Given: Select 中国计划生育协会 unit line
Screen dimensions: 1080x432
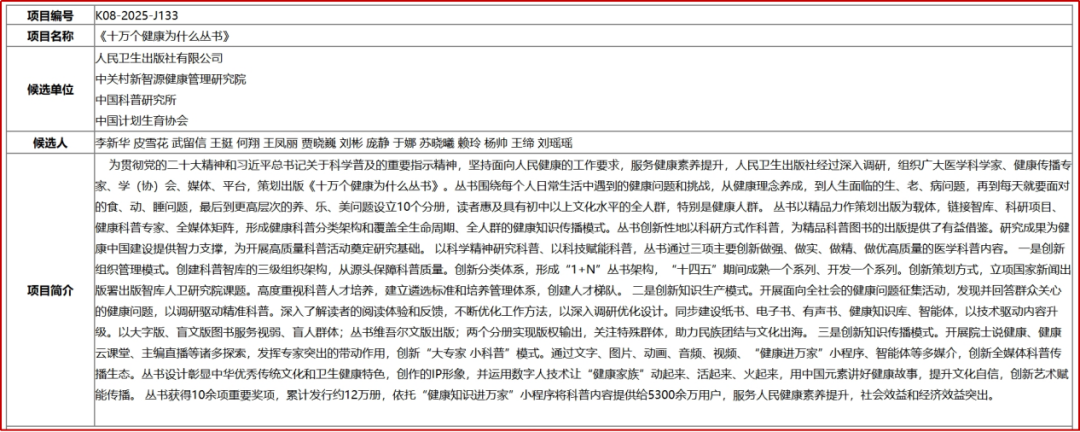Looking at the screenshot, I should tap(142, 121).
